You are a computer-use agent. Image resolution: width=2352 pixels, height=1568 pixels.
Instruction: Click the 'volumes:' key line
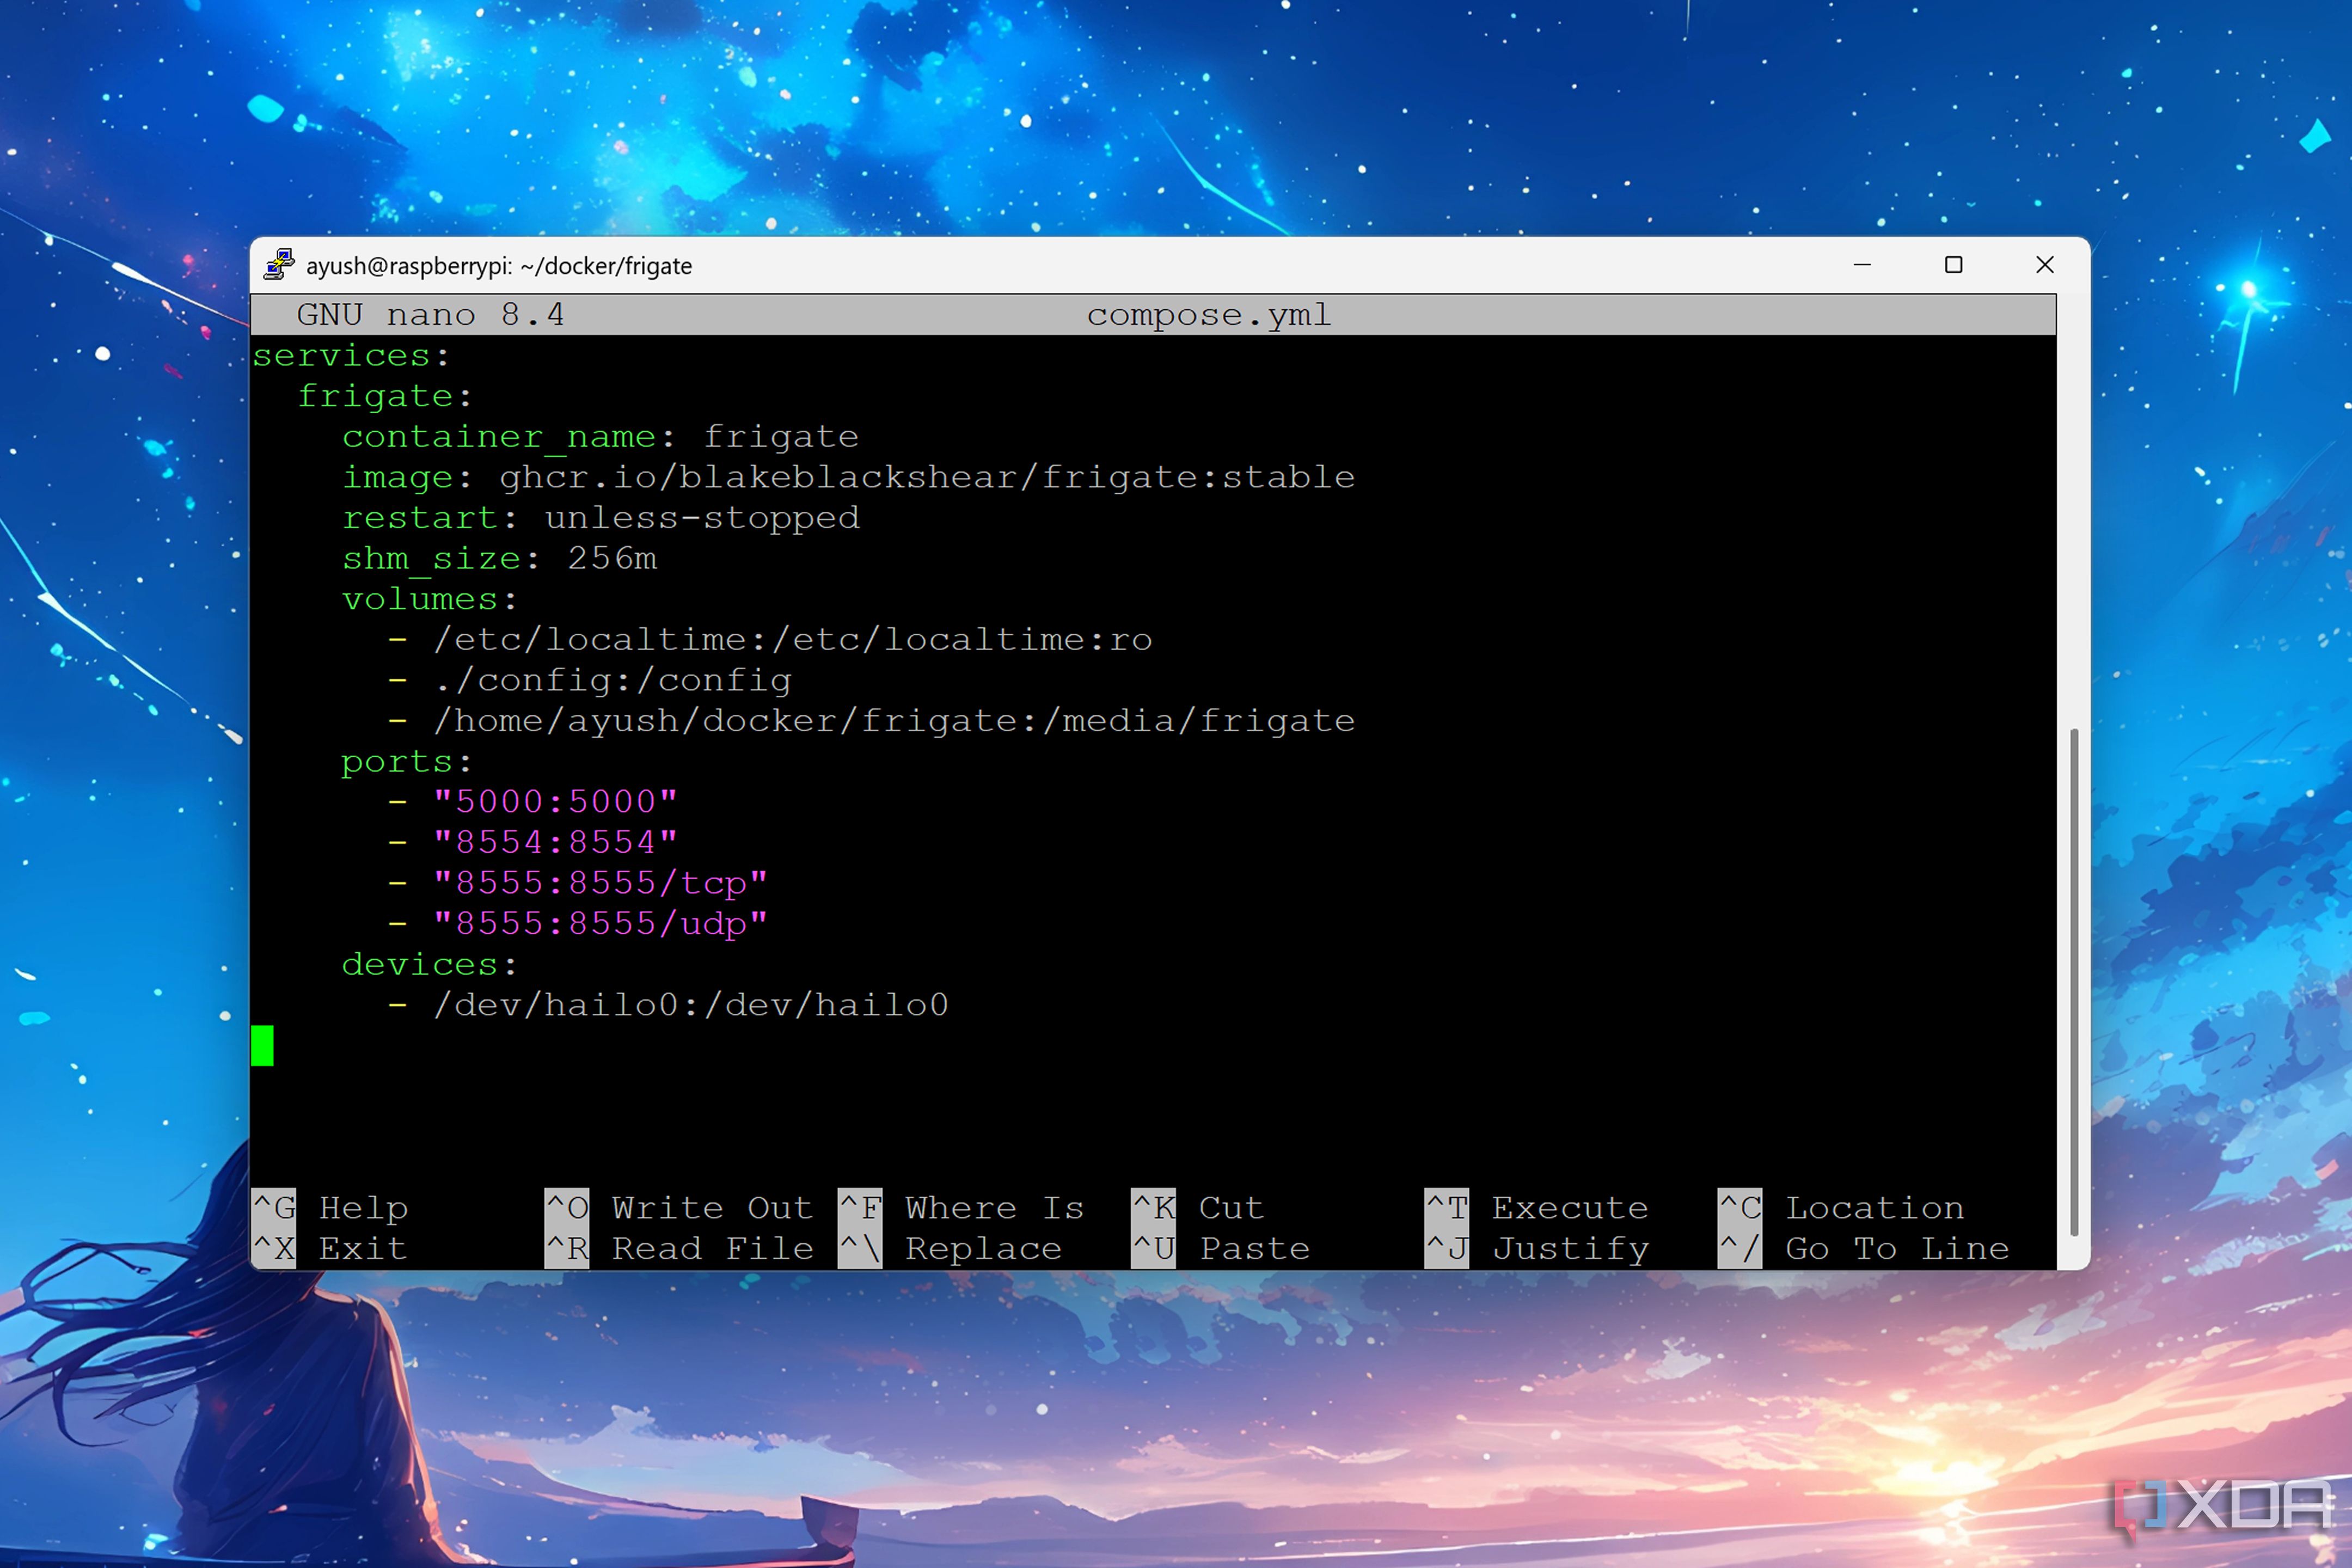tap(430, 600)
